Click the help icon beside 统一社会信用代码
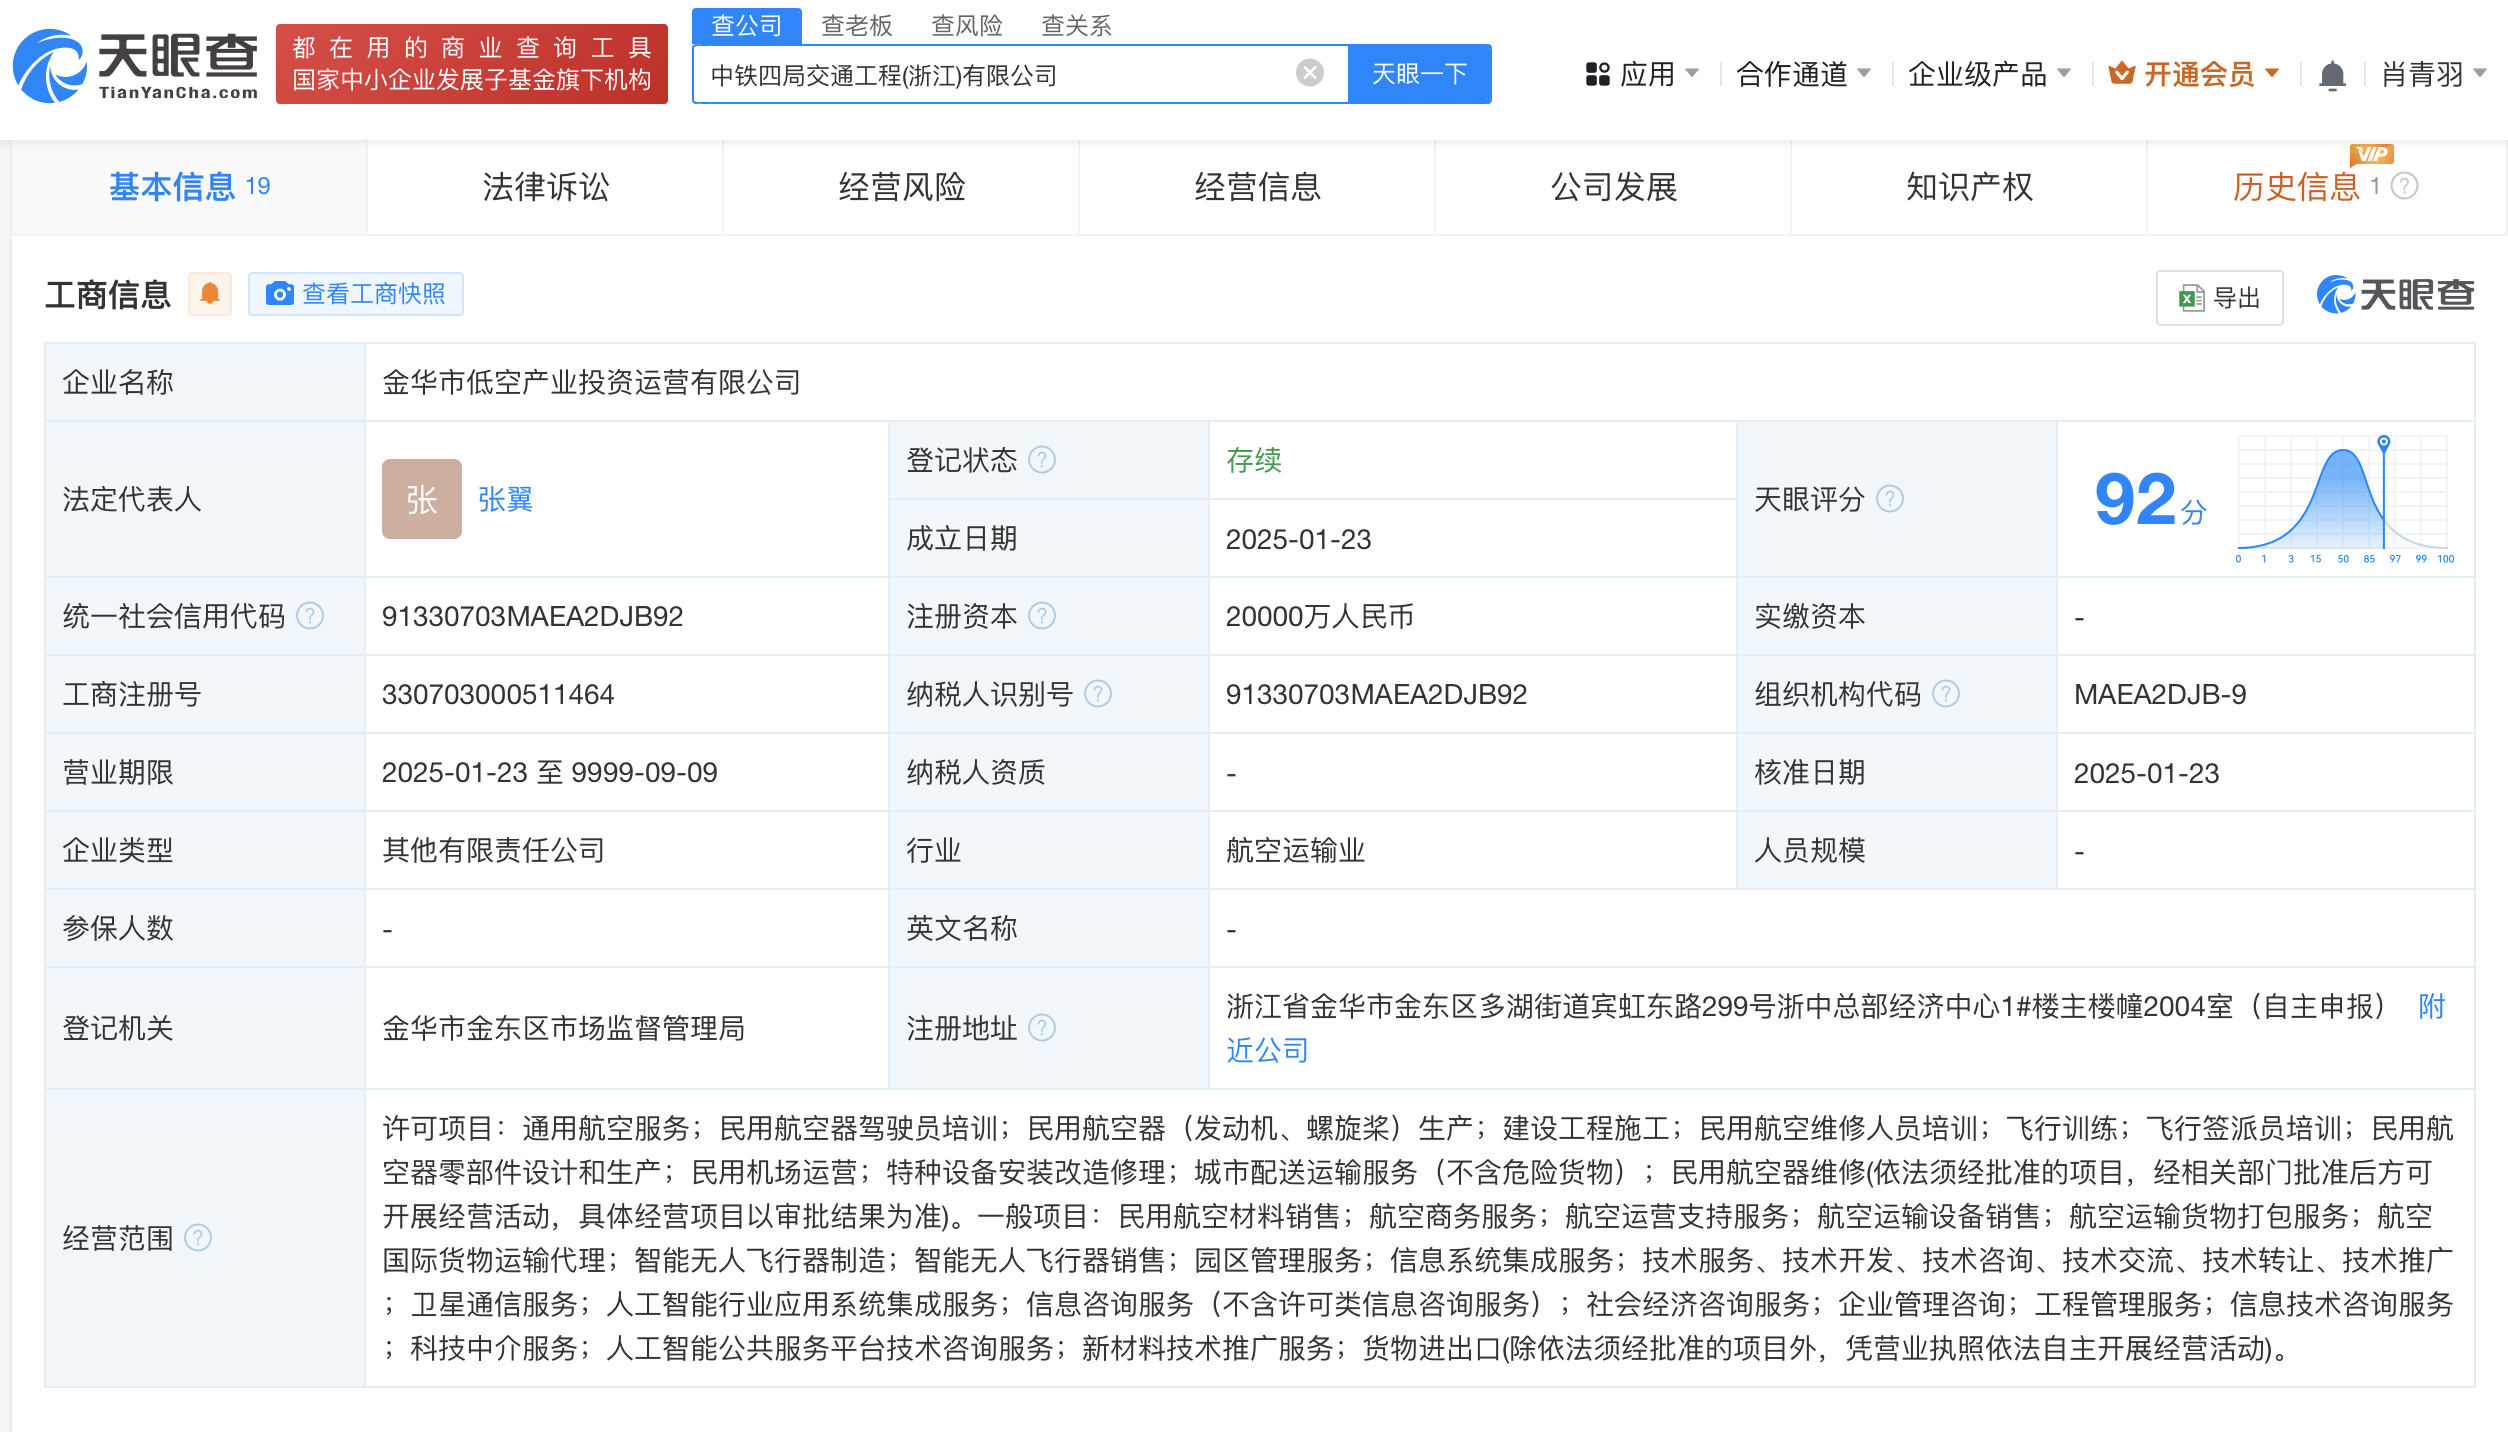Viewport: 2508px width, 1432px height. pos(311,616)
